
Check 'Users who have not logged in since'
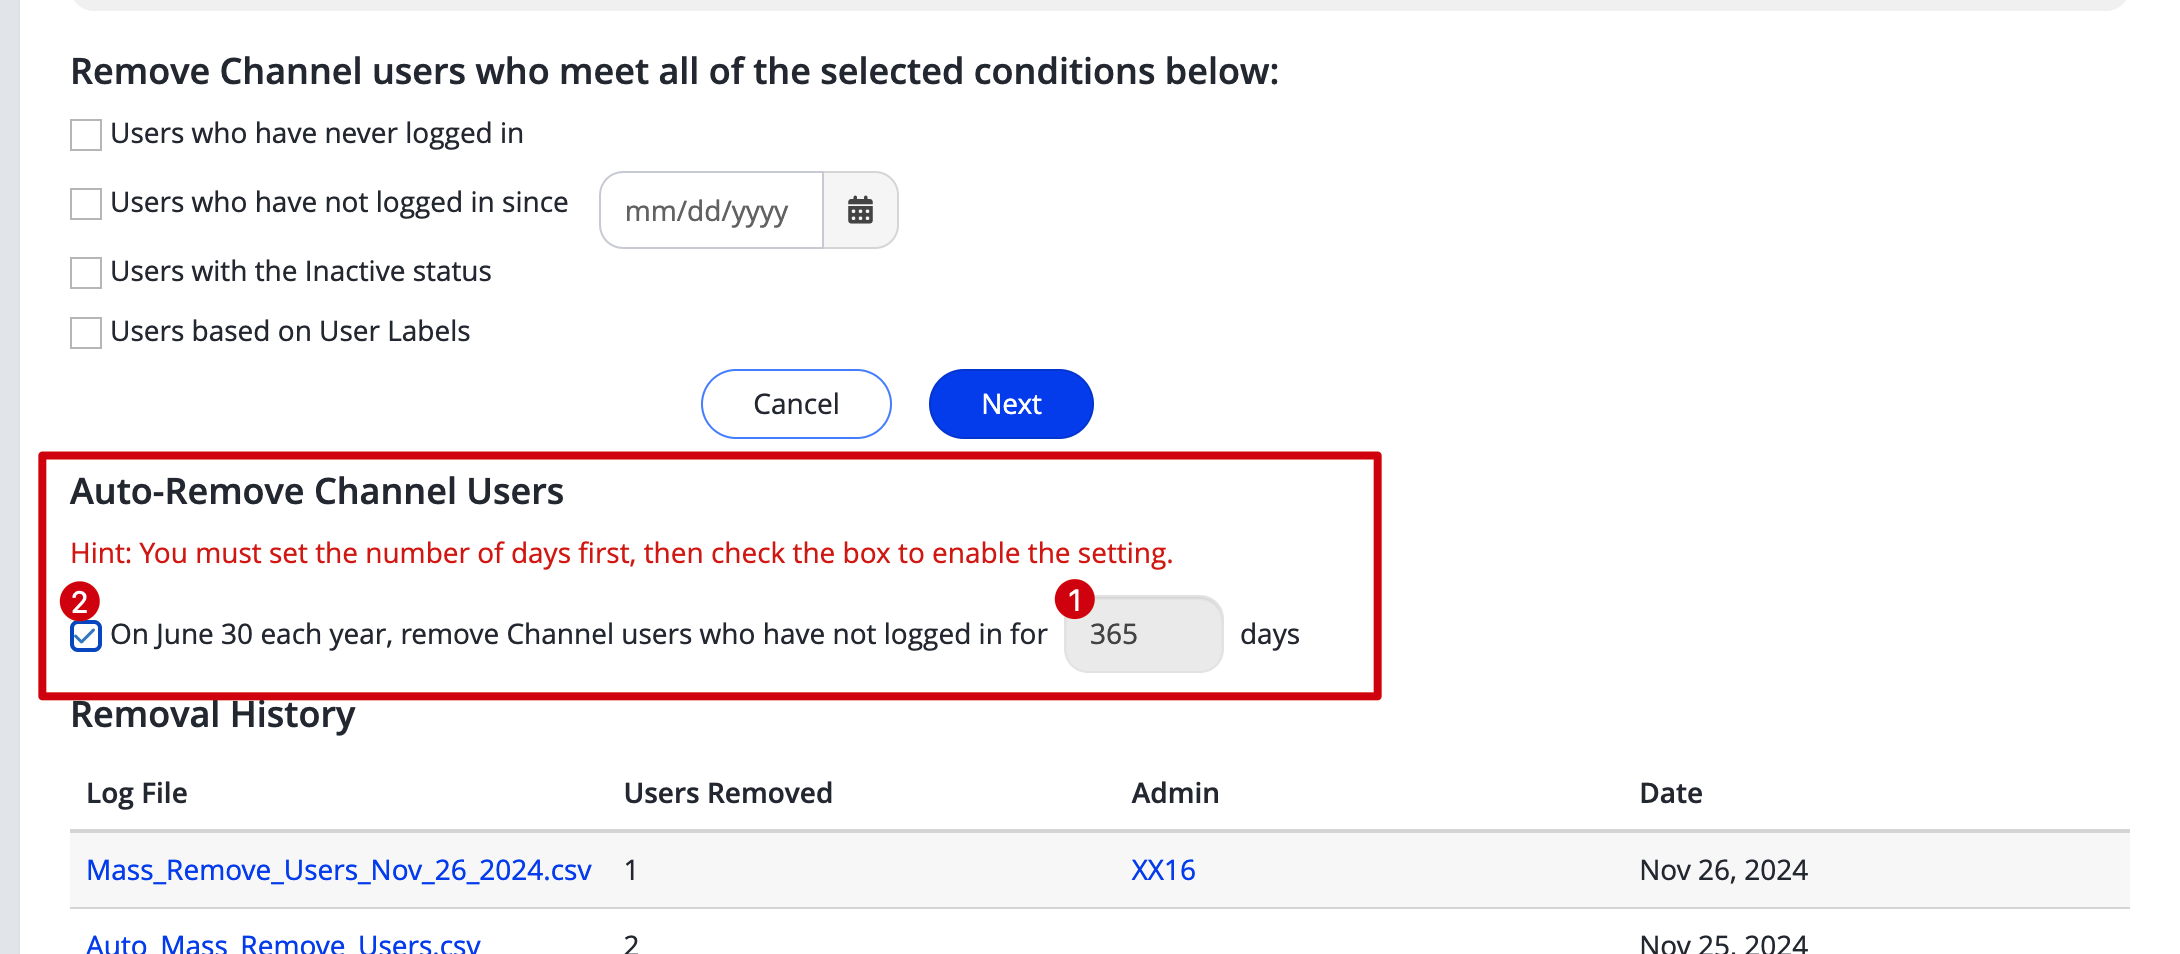click(x=86, y=203)
